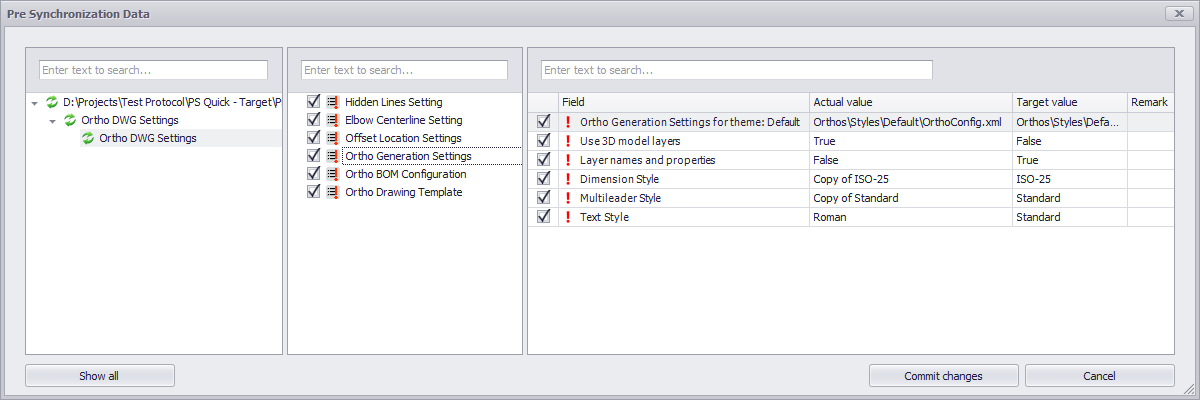
Task: Collapse the parent Ortho DWG Settings node
Action: click(53, 121)
